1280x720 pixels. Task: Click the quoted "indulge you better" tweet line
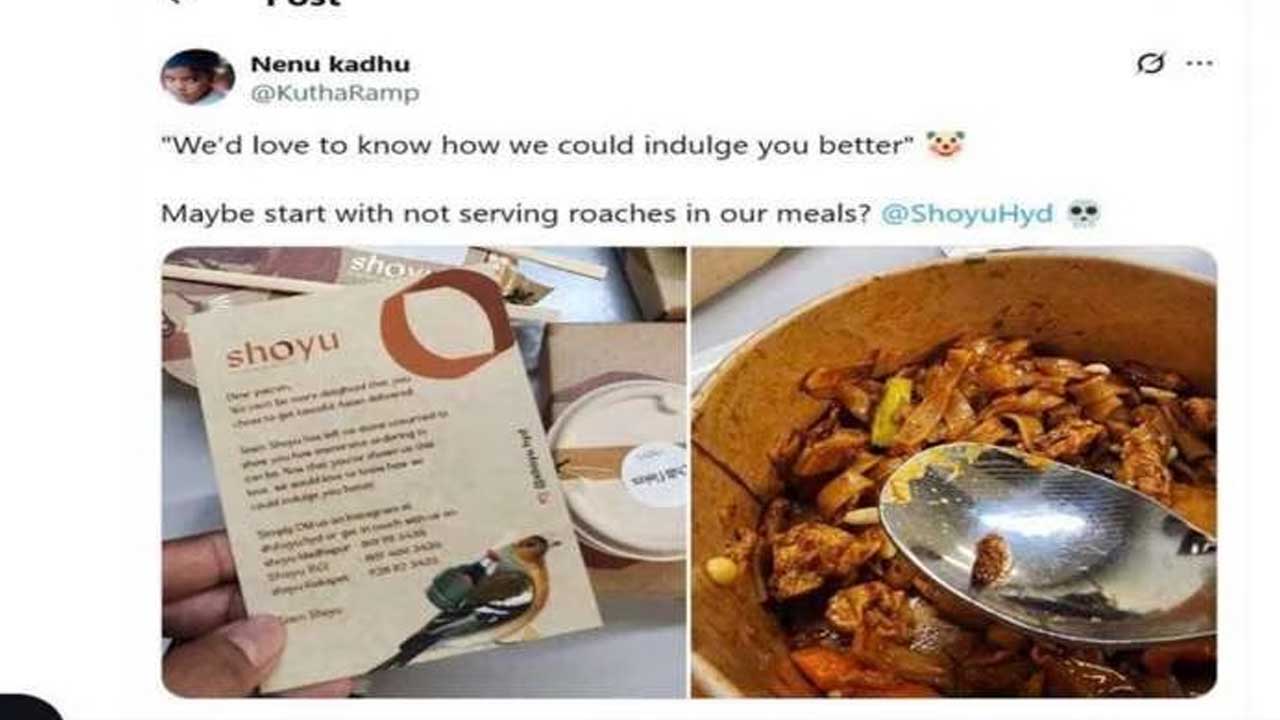click(538, 145)
